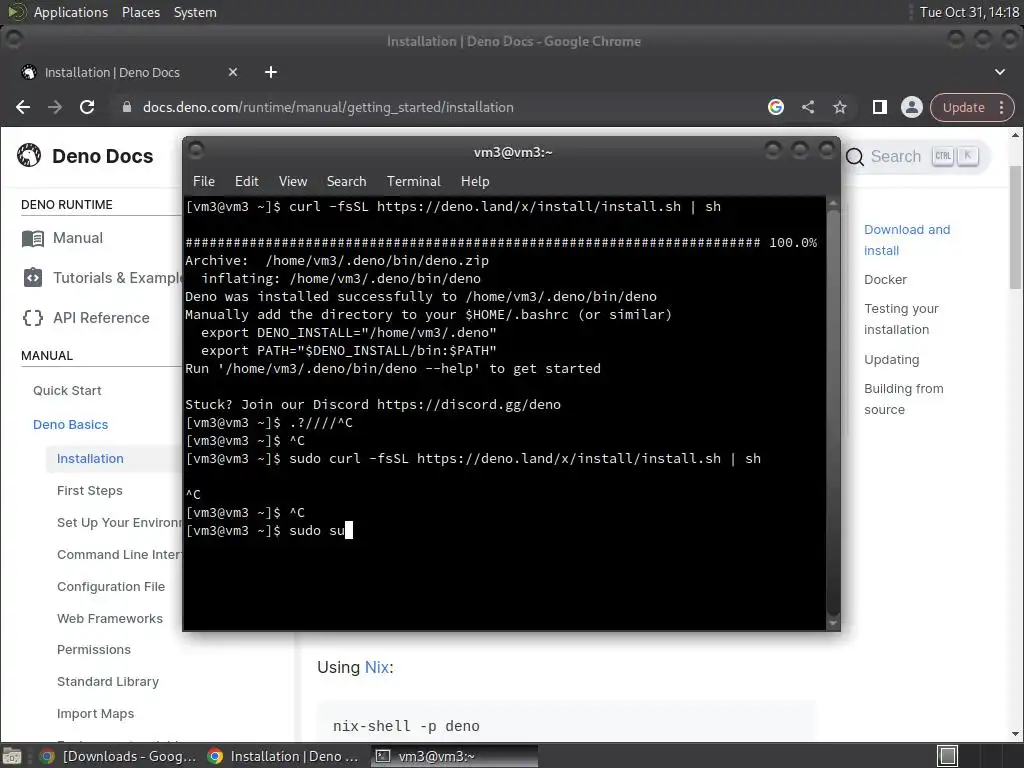
Task: Focus the Deno Docs Search field
Action: coord(918,157)
